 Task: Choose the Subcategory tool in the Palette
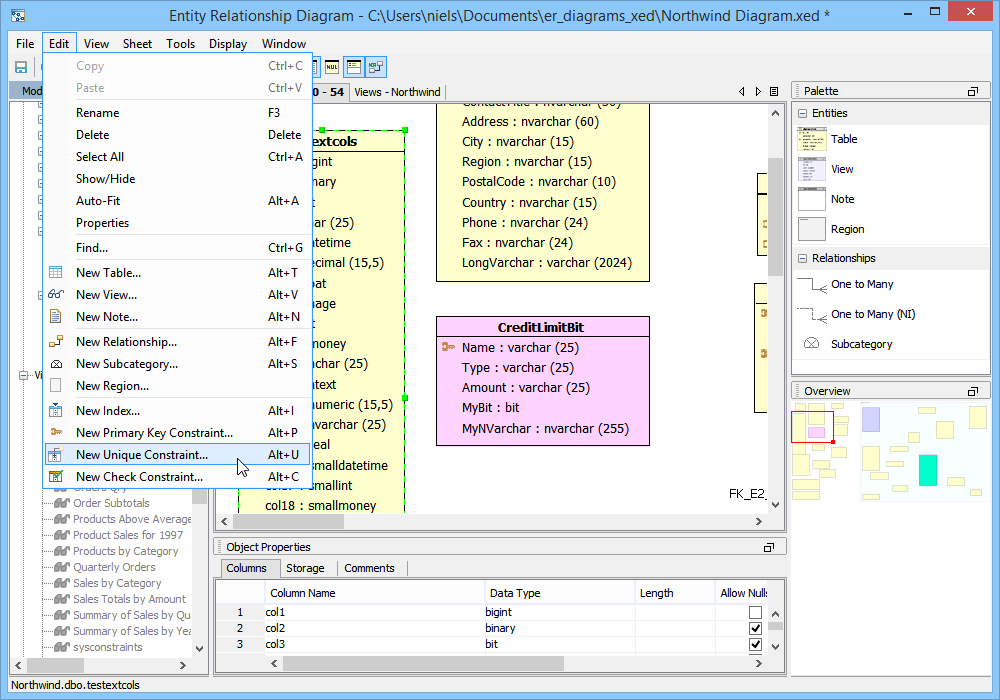pyautogui.click(x=861, y=345)
